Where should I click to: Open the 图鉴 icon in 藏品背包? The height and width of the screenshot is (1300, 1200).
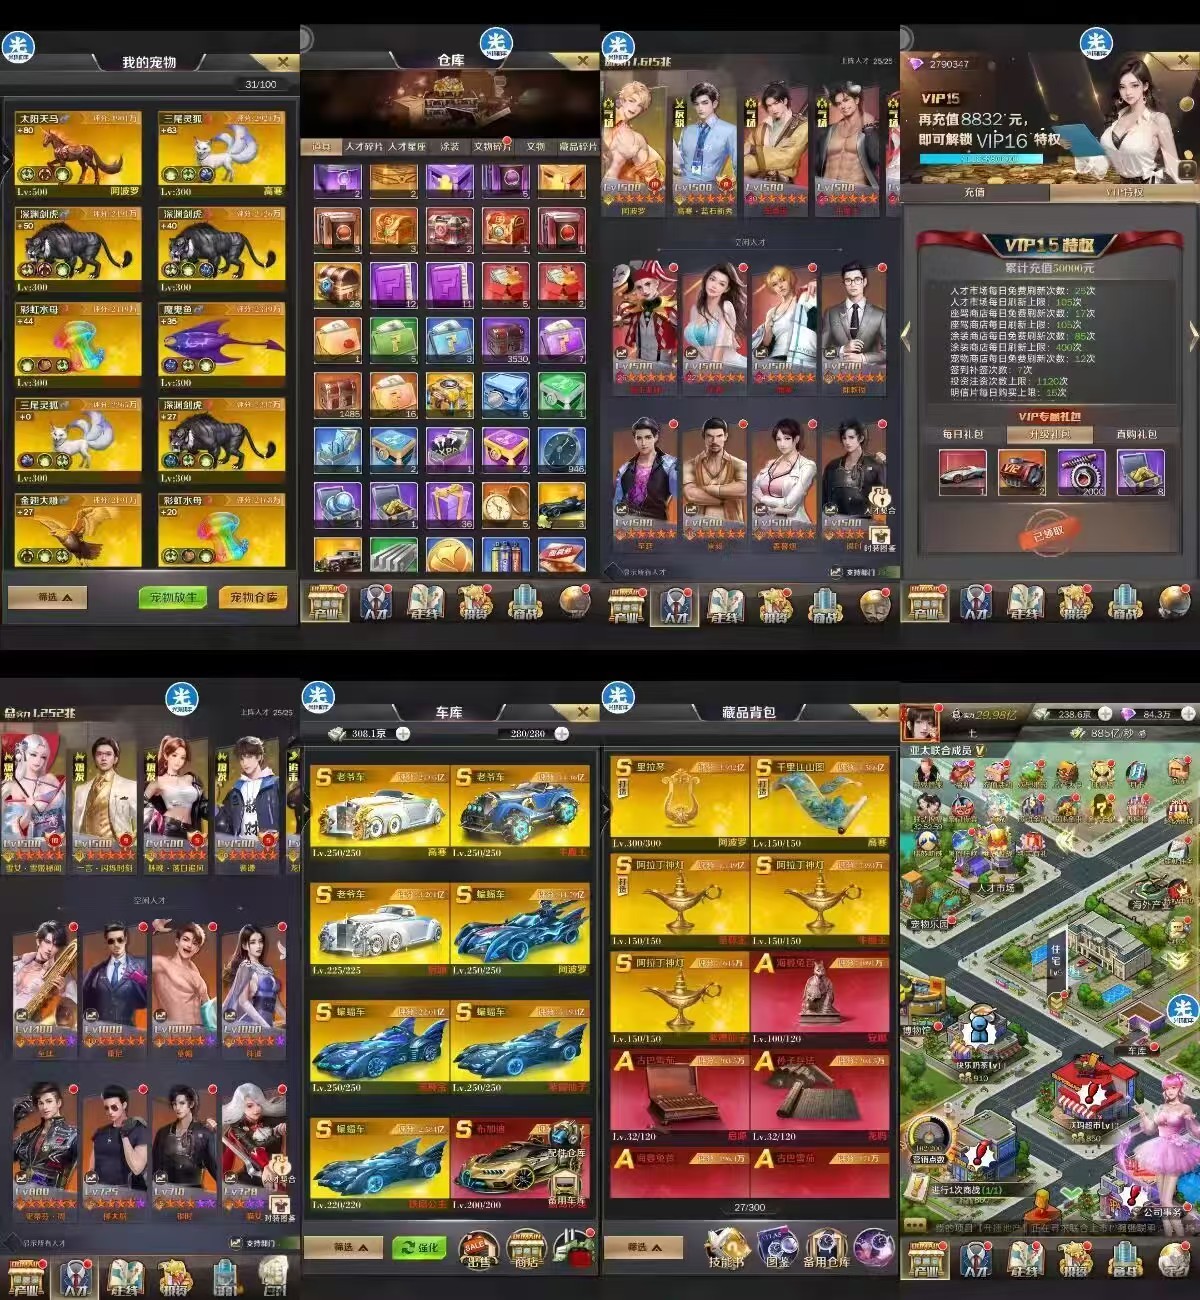777,1247
